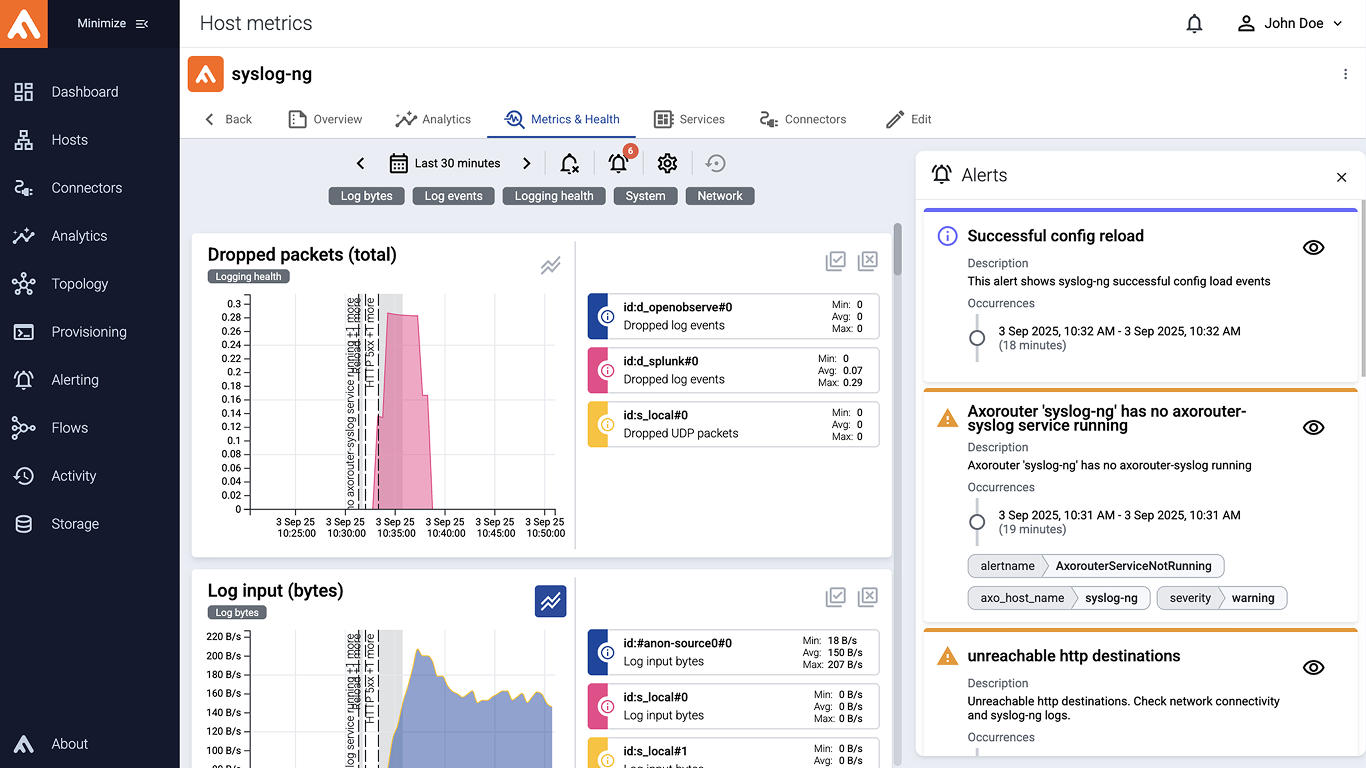Viewport: 1366px width, 768px height.
Task: Close the Alerts panel
Action: (x=1341, y=177)
